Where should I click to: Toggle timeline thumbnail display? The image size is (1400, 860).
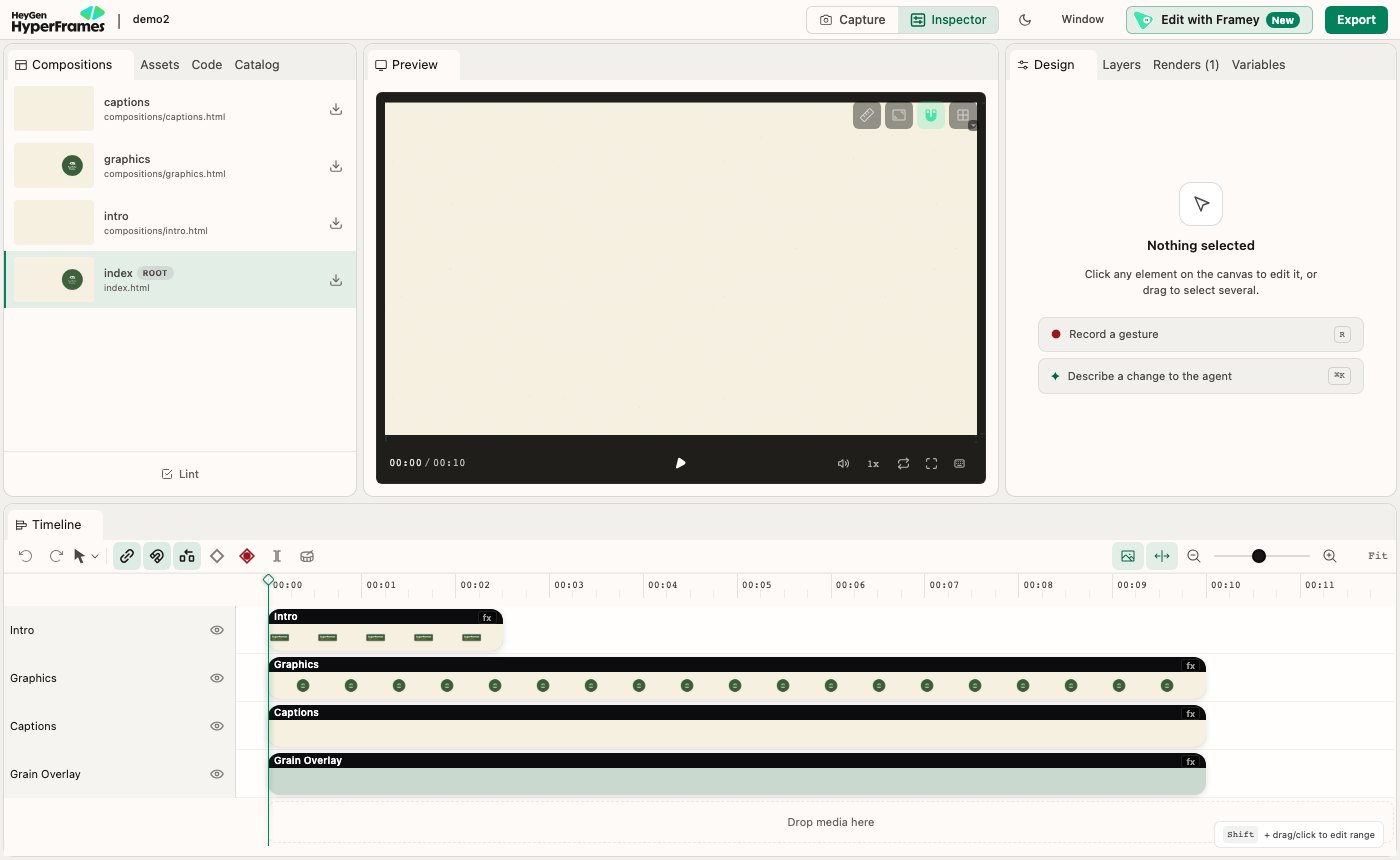(x=1128, y=556)
